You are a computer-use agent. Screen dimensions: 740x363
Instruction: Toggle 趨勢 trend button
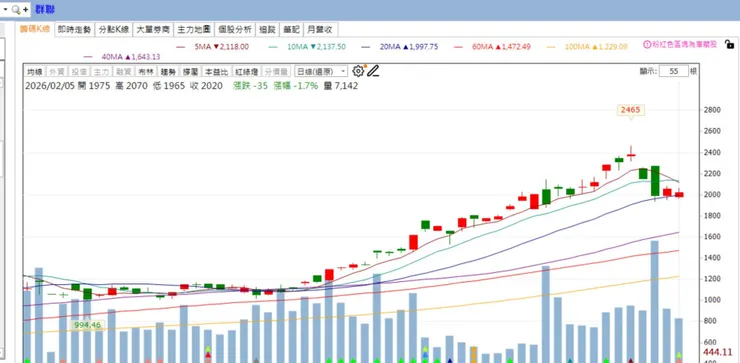(168, 72)
